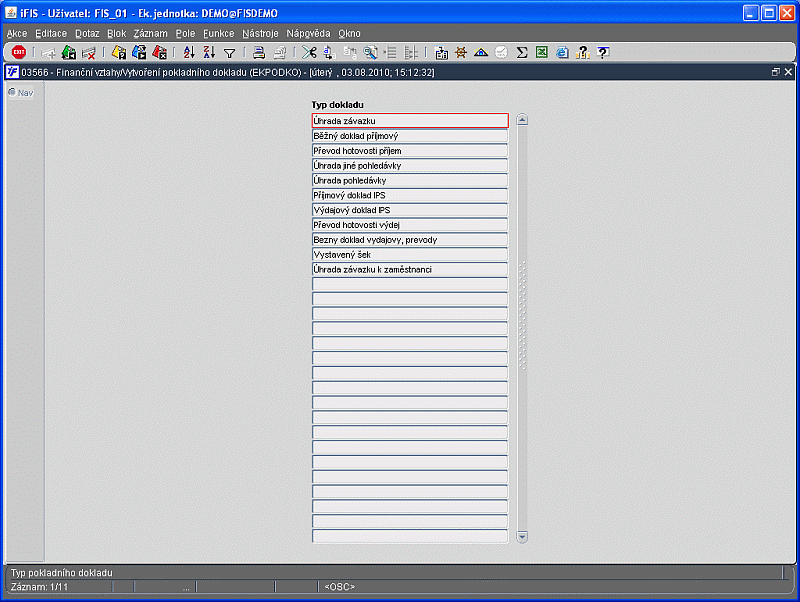Click the 'Záznam: 1/11' status text
Screen dimensions: 800x602
pyautogui.click(x=39, y=587)
